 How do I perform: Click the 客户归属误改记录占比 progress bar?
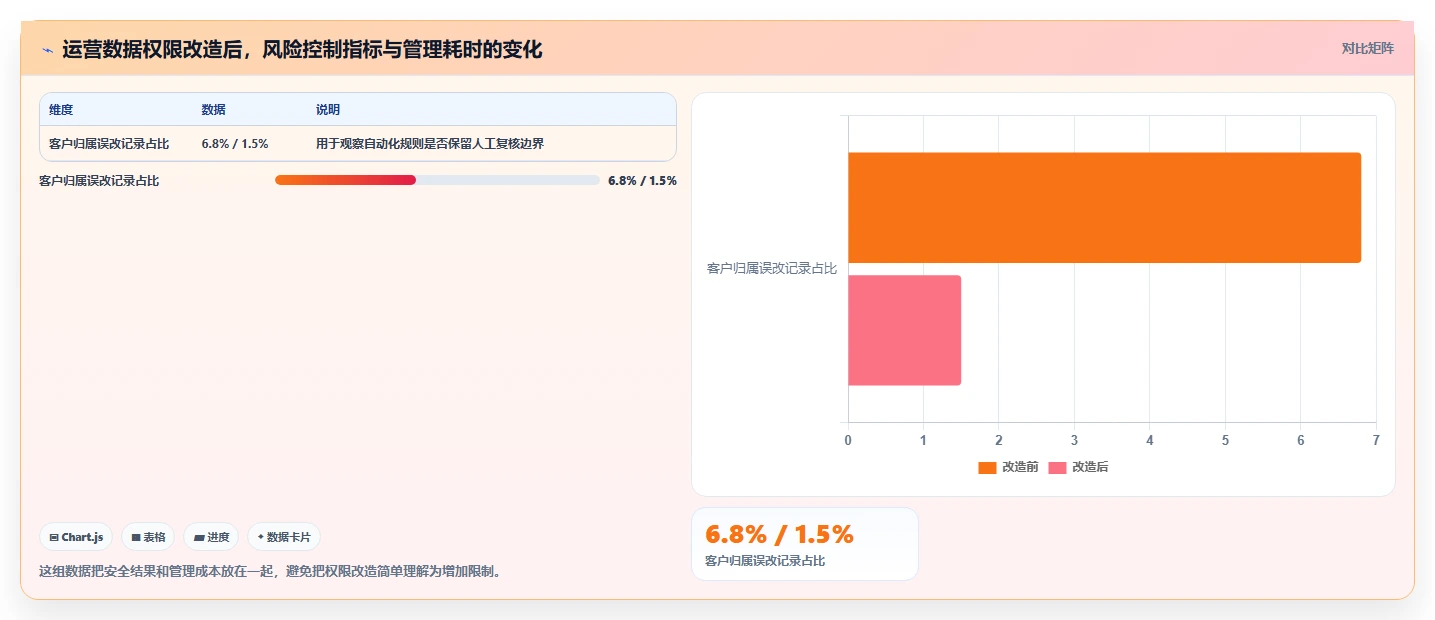[437, 180]
